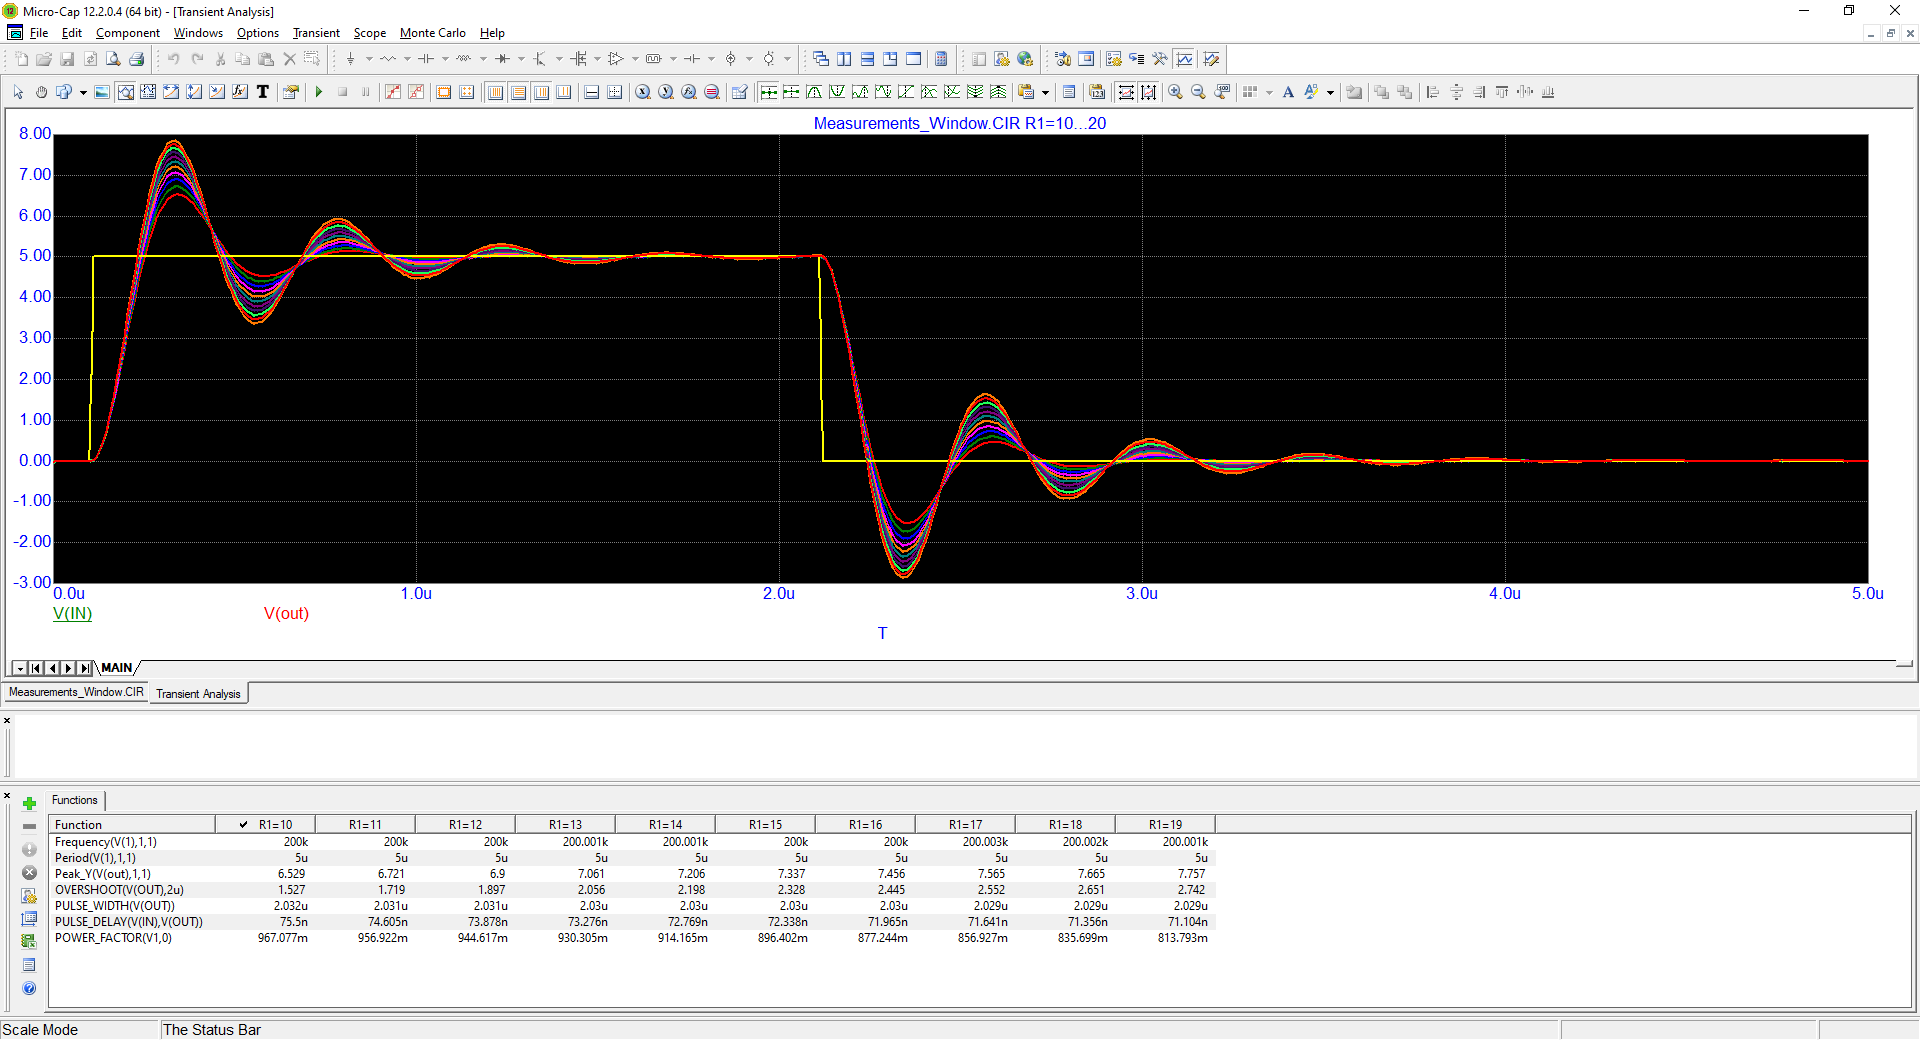Select the POWER_FACTOR(V1,0) row
1920x1040 pixels.
(x=630, y=938)
